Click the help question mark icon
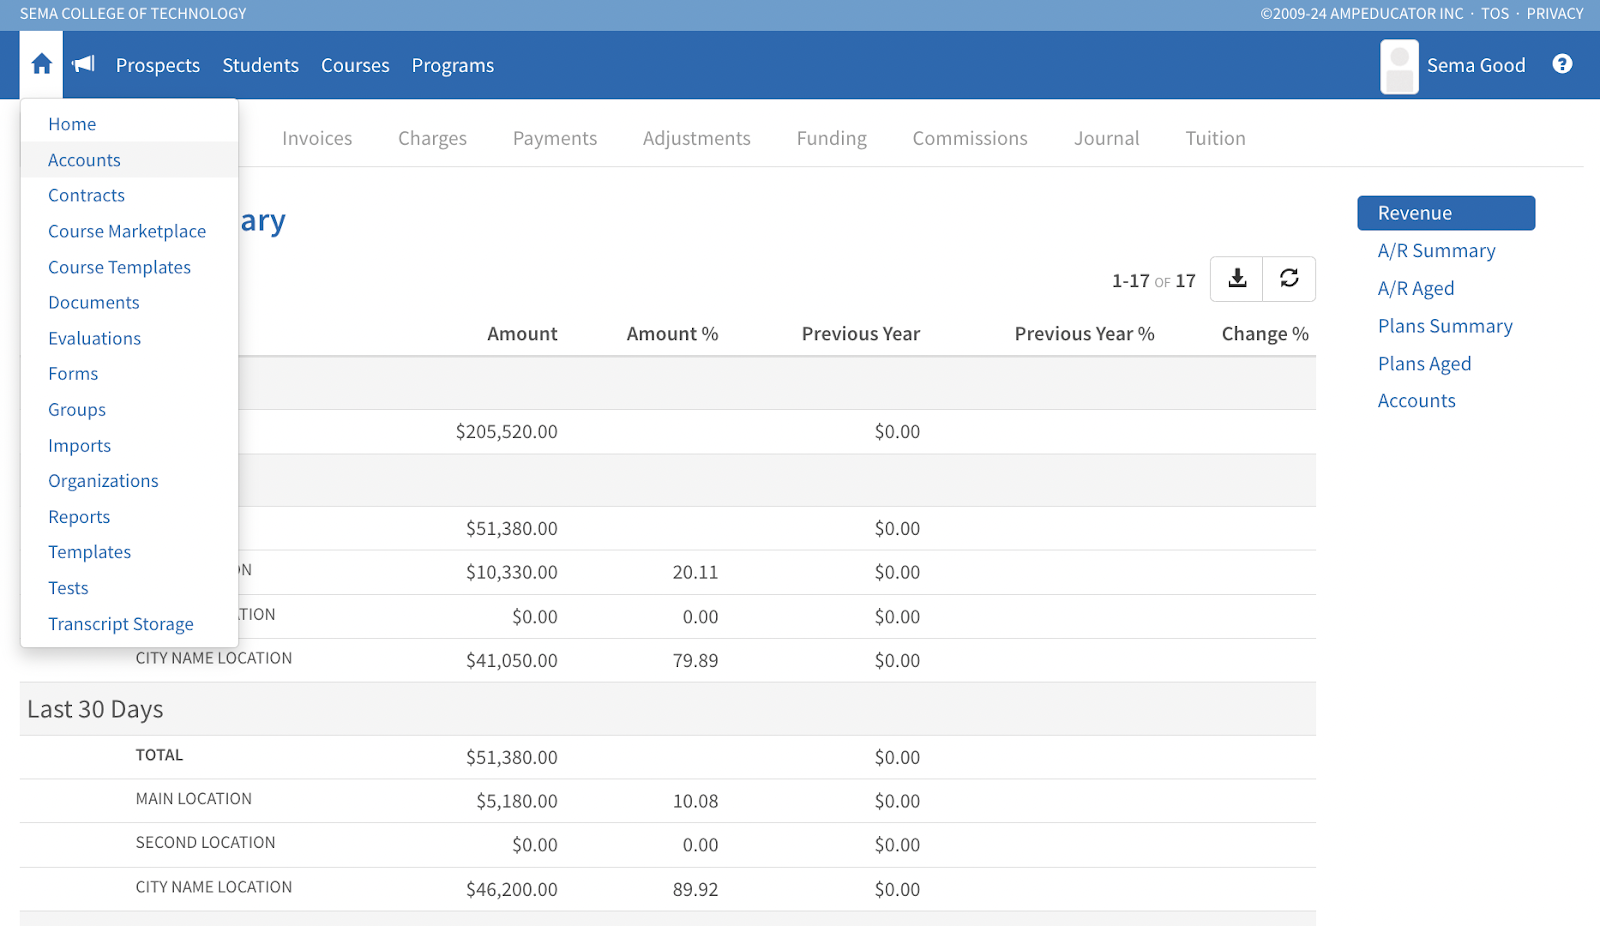 [x=1562, y=64]
